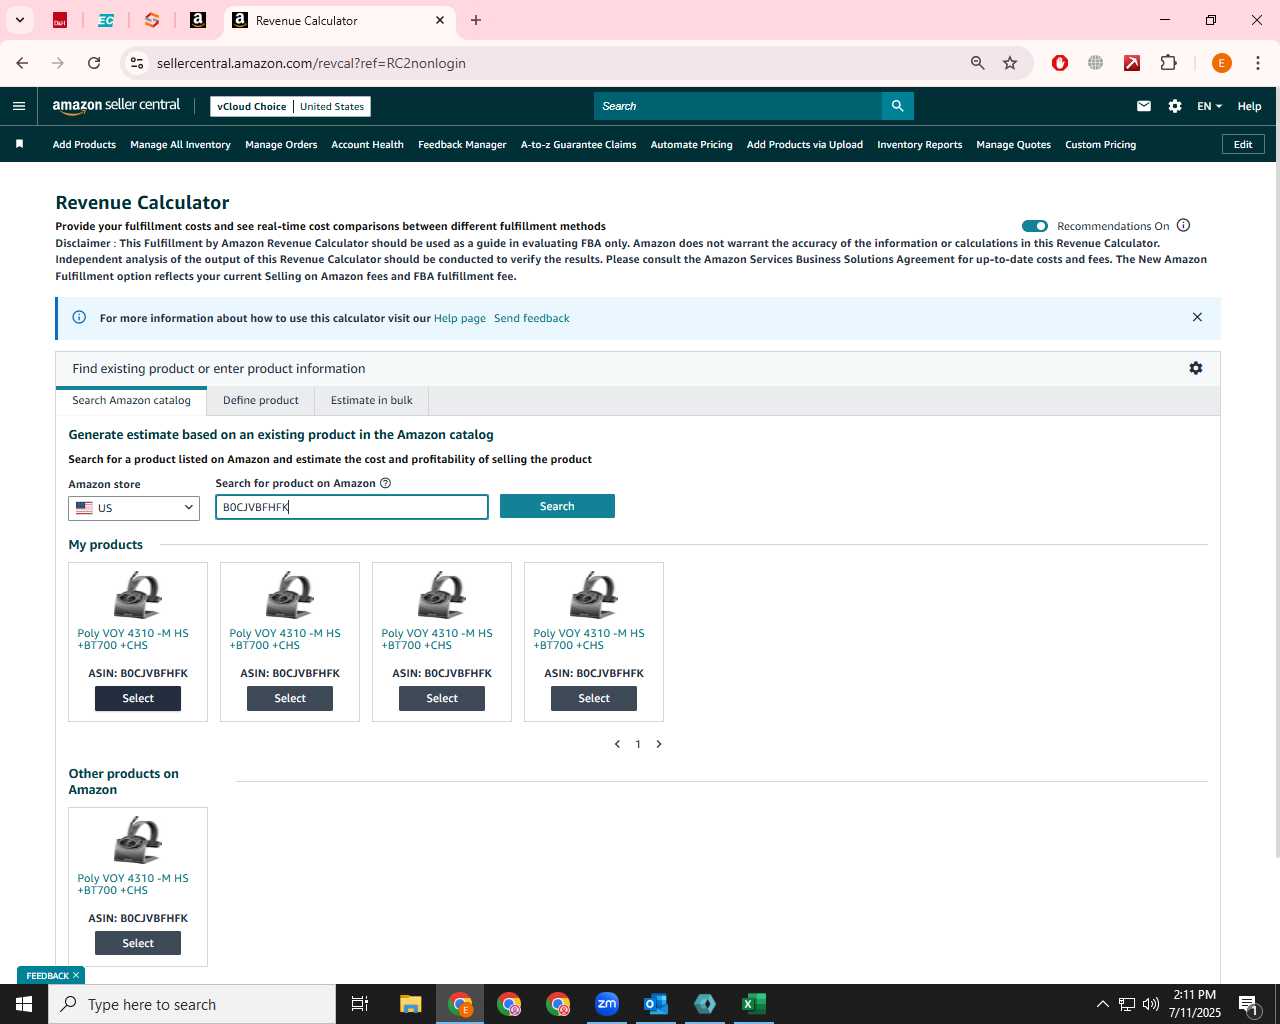Open Excel from the taskbar
The image size is (1280, 1024).
[754, 1004]
